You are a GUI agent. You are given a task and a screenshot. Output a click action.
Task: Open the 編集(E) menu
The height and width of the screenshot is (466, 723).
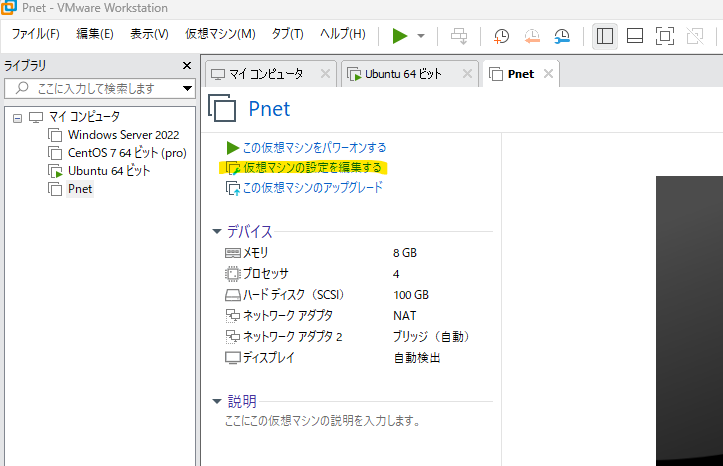pyautogui.click(x=95, y=34)
